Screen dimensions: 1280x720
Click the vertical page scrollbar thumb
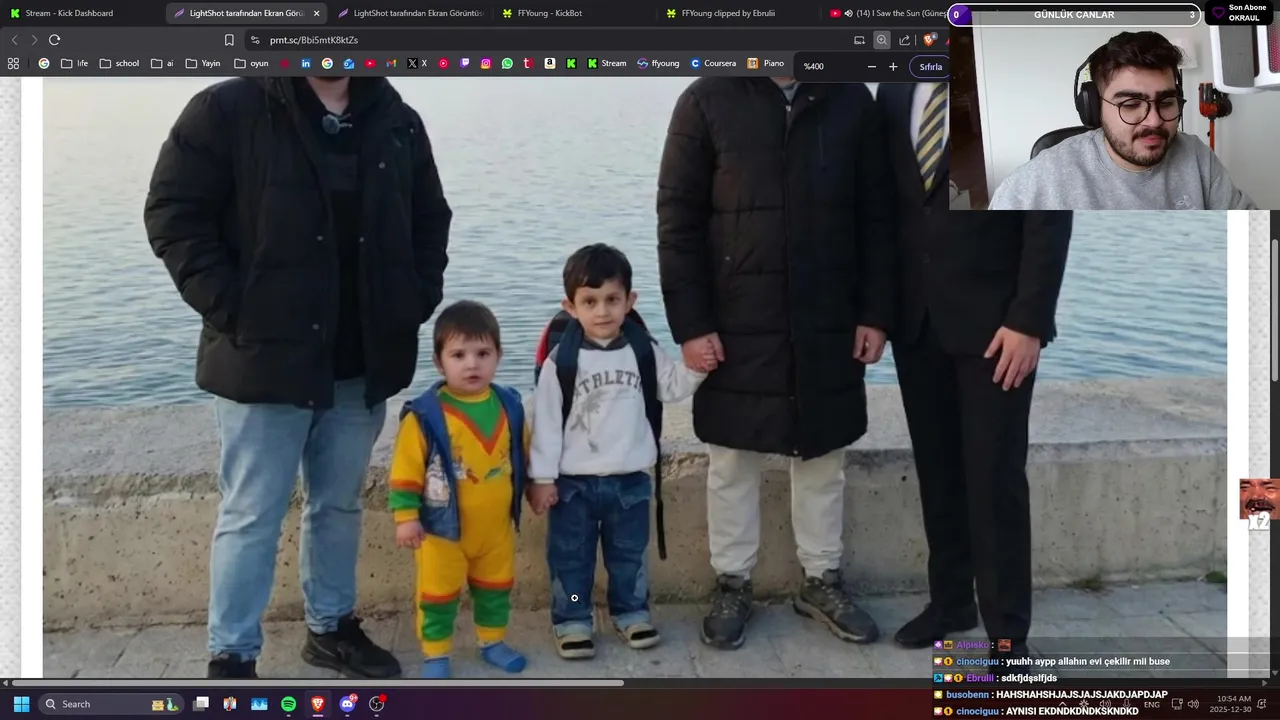coord(1275,310)
